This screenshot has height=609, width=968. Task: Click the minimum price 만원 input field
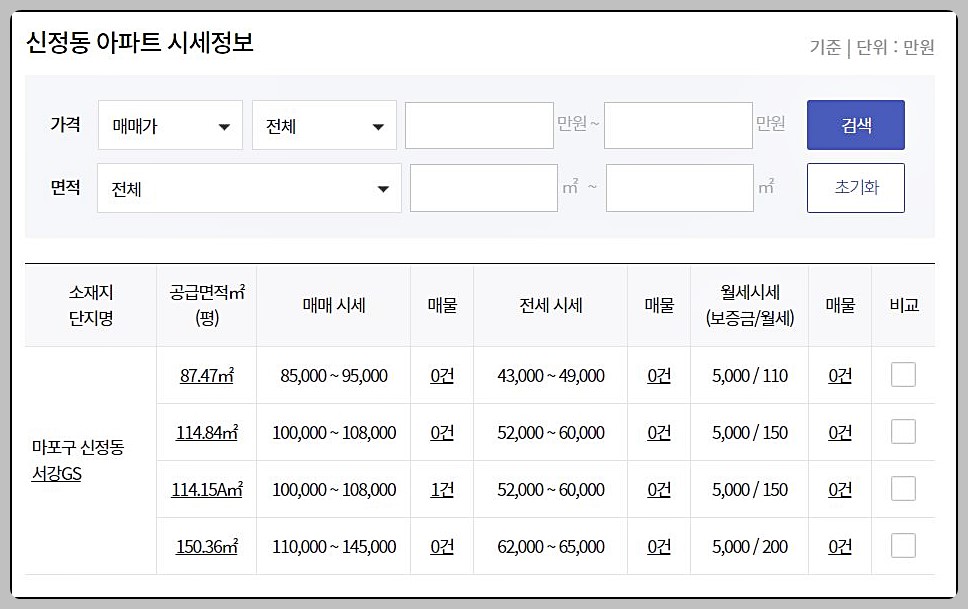click(479, 125)
